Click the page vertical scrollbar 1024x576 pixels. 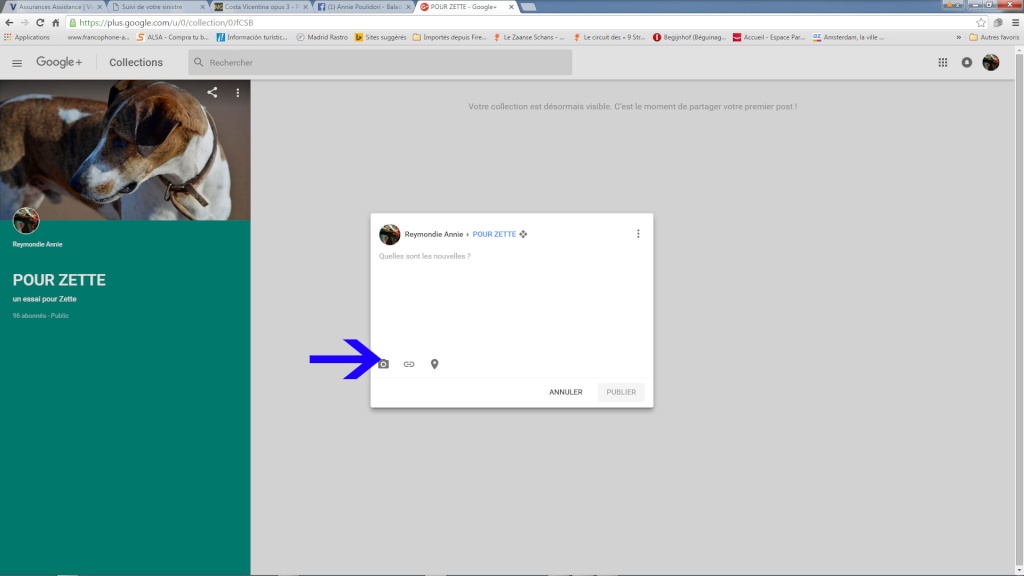click(1019, 312)
